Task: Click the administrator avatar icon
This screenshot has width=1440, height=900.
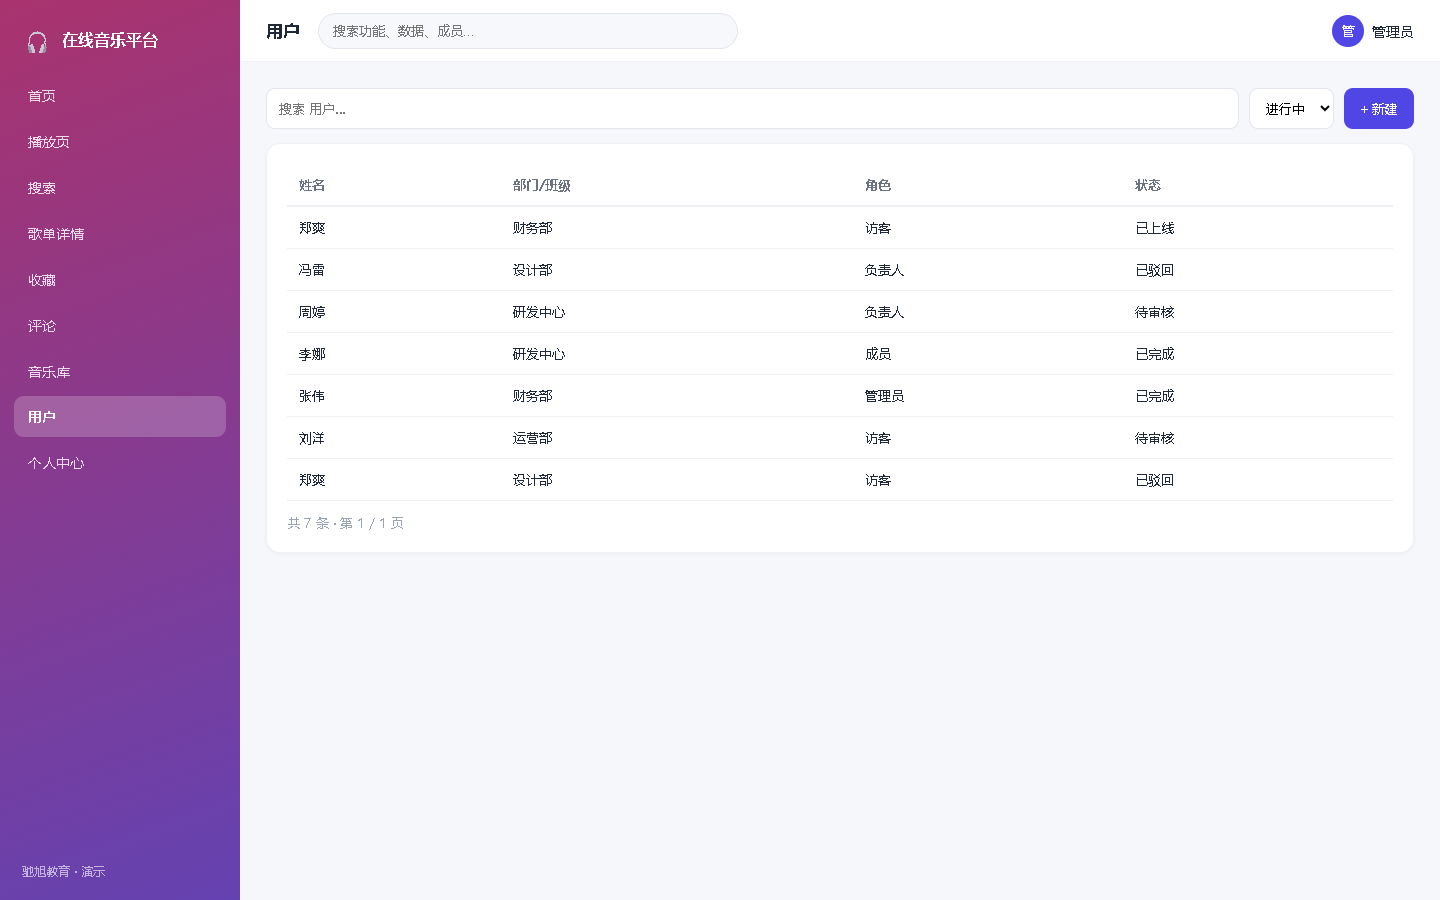Action: [x=1348, y=31]
